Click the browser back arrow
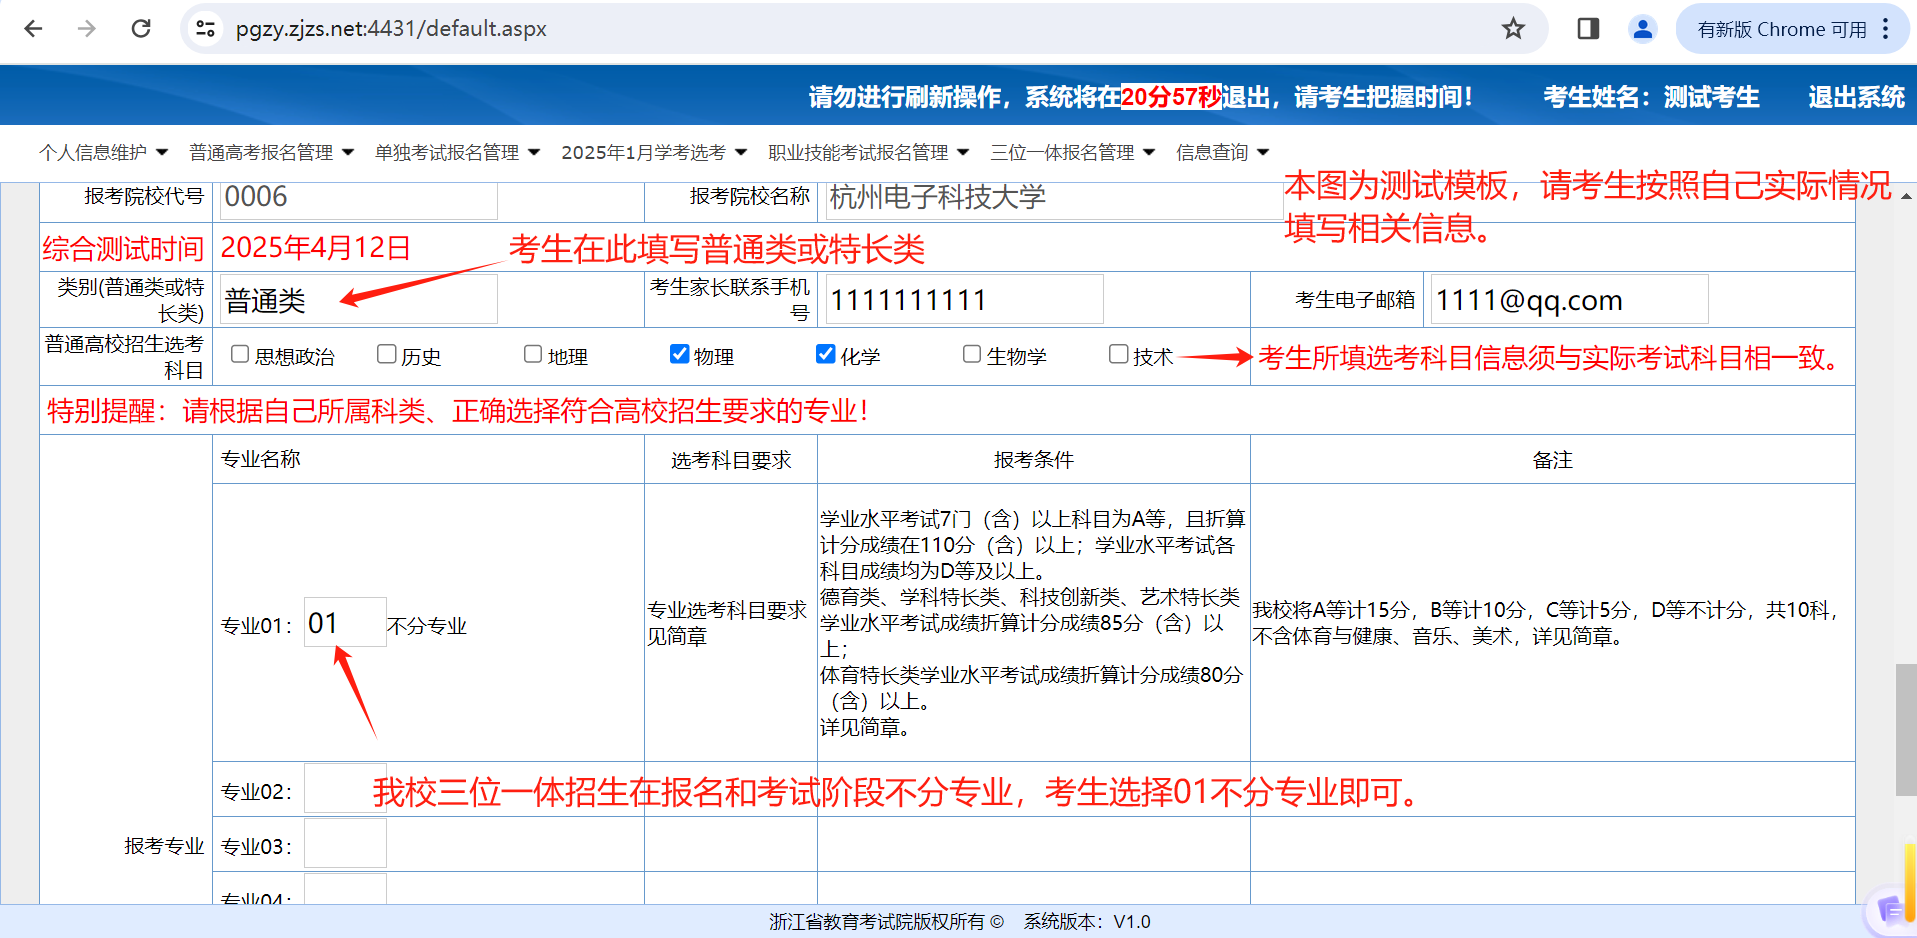The width and height of the screenshot is (1917, 938). [33, 29]
